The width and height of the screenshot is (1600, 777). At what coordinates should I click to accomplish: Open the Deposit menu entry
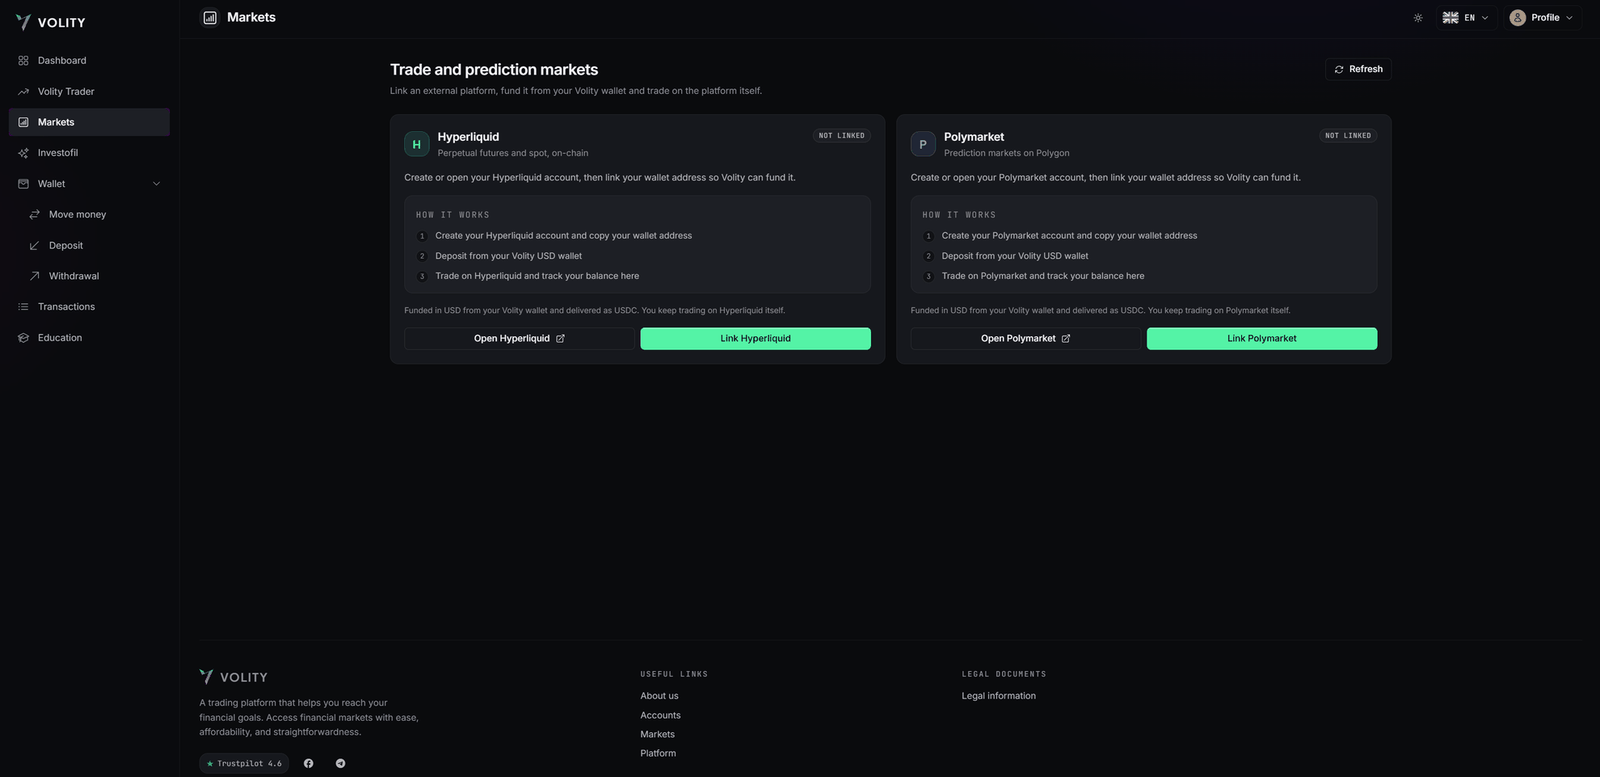point(94,246)
